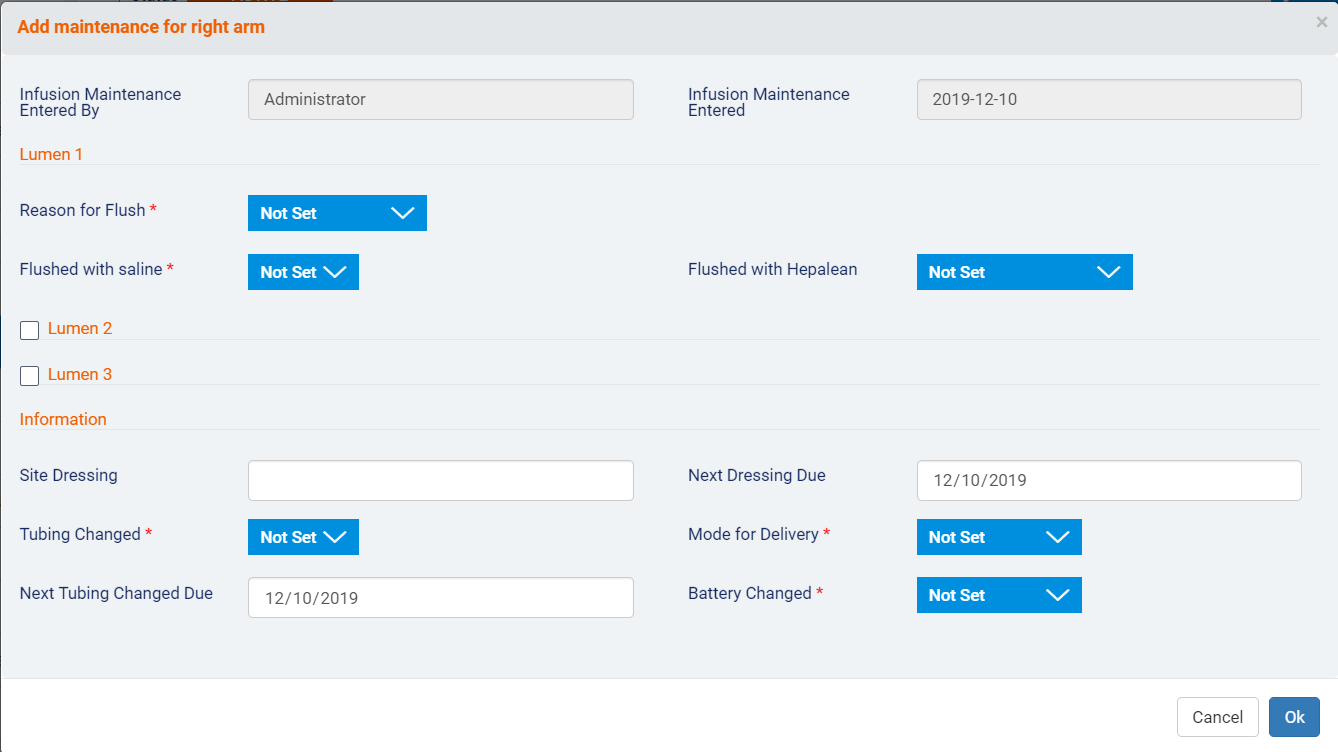Click the Lumen 2 label text
This screenshot has width=1338, height=752.
pyautogui.click(x=80, y=328)
